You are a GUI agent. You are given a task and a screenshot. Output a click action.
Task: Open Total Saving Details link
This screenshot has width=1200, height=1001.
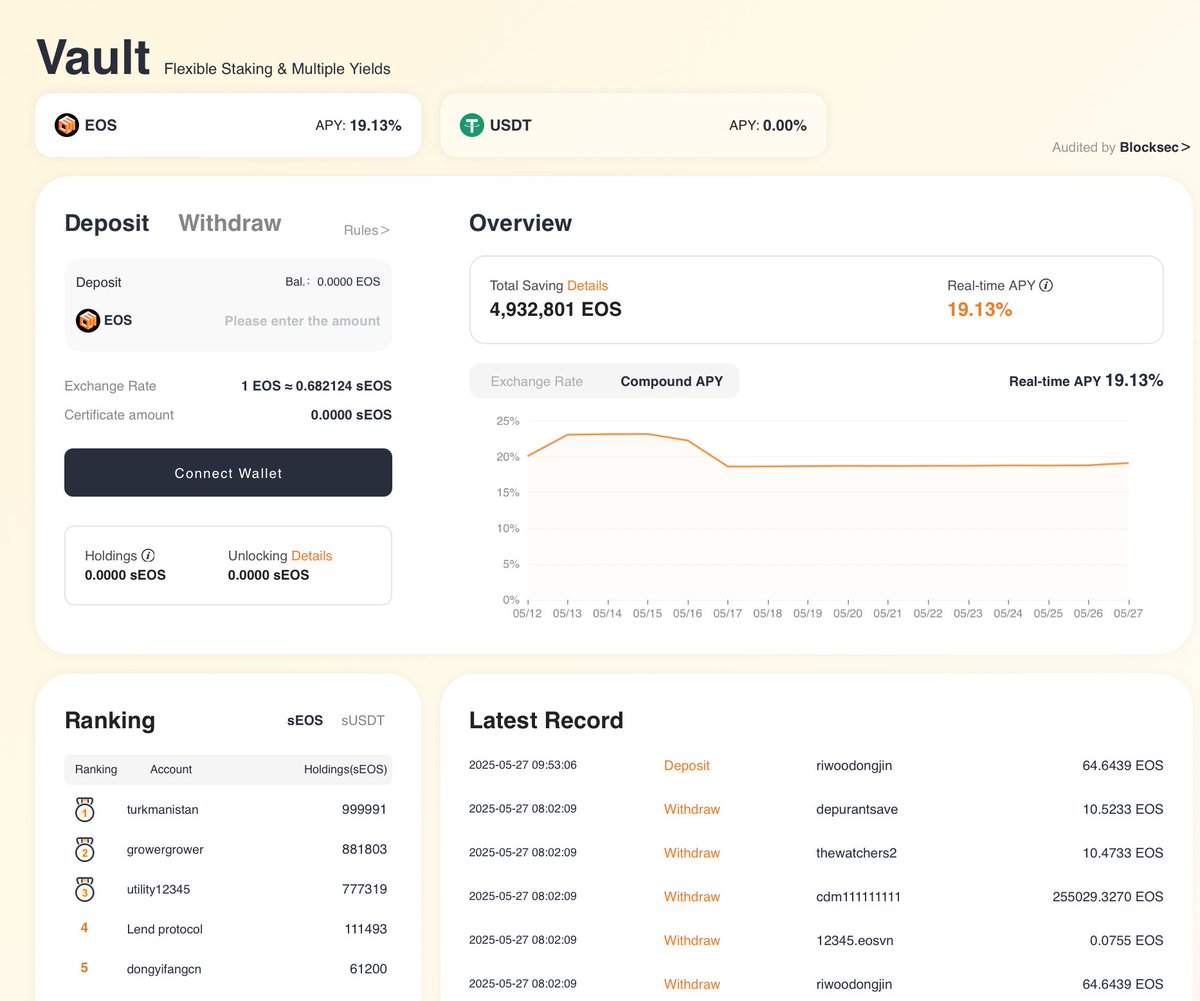[587, 286]
